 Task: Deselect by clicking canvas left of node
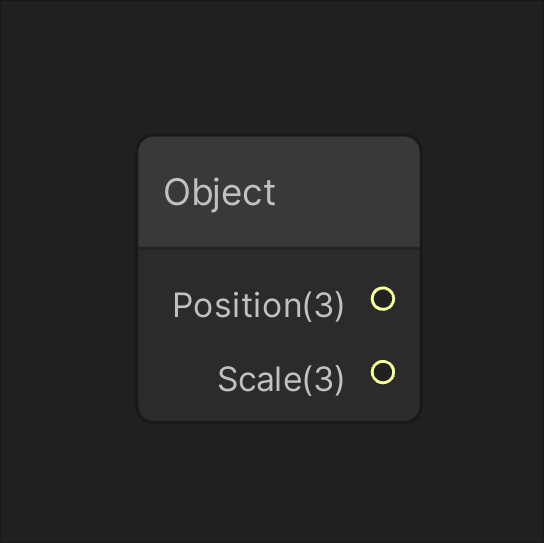coord(68,278)
